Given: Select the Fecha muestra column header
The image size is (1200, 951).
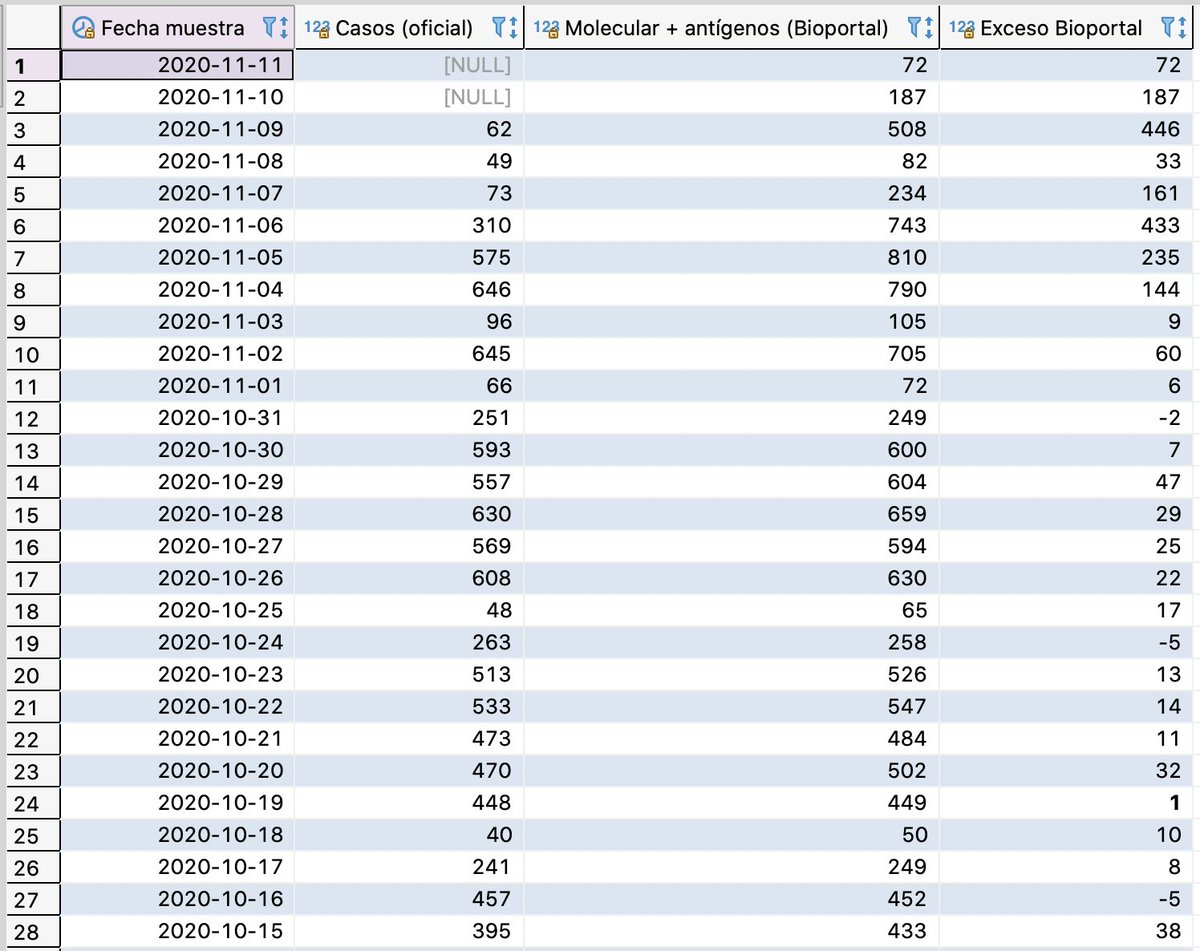Looking at the screenshot, I should click(x=178, y=29).
